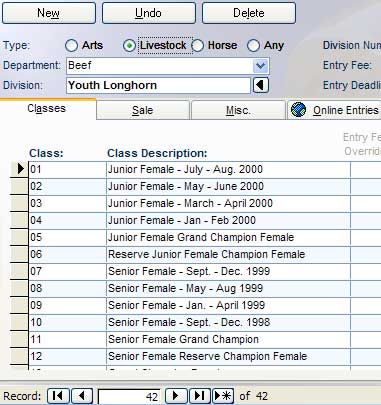Click the Undo button

point(148,13)
